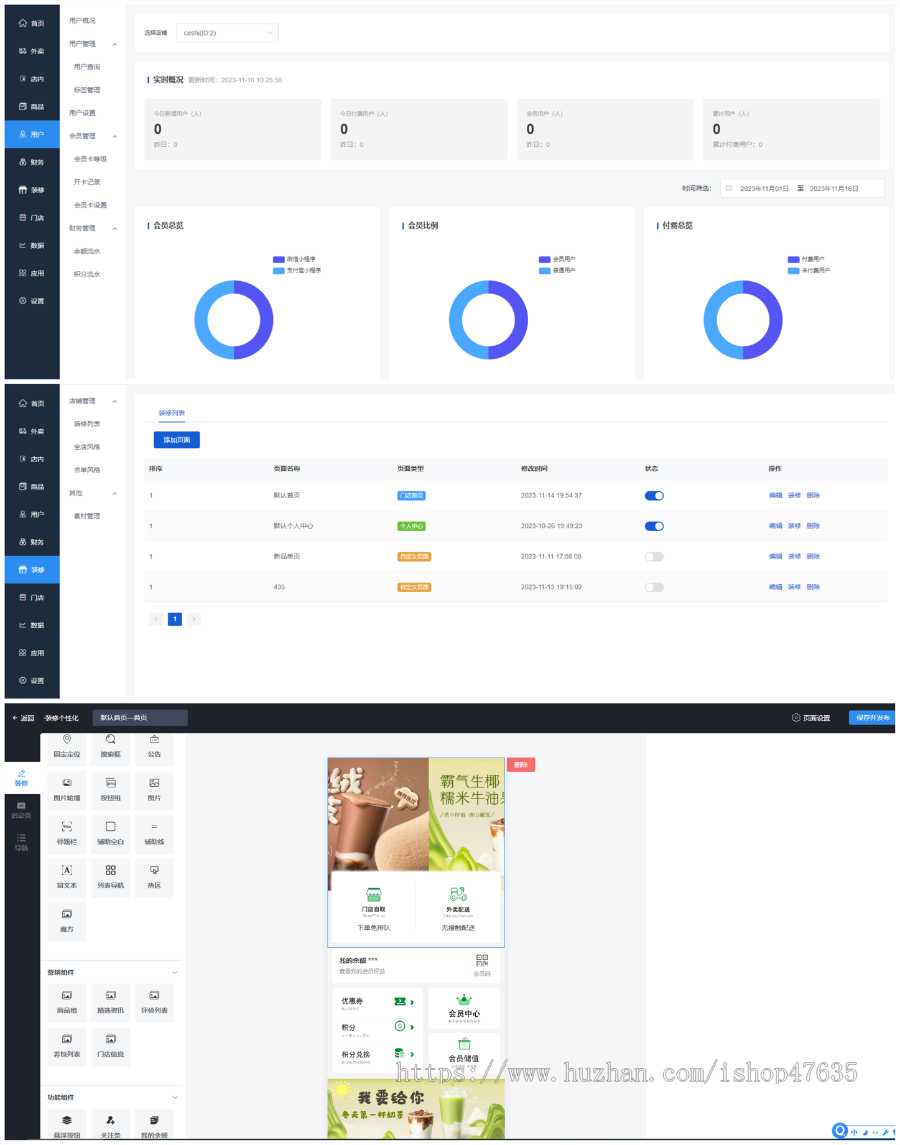900x1145 pixels.
Task: Collapse the 用户管理 submenu group
Action: pos(115,45)
